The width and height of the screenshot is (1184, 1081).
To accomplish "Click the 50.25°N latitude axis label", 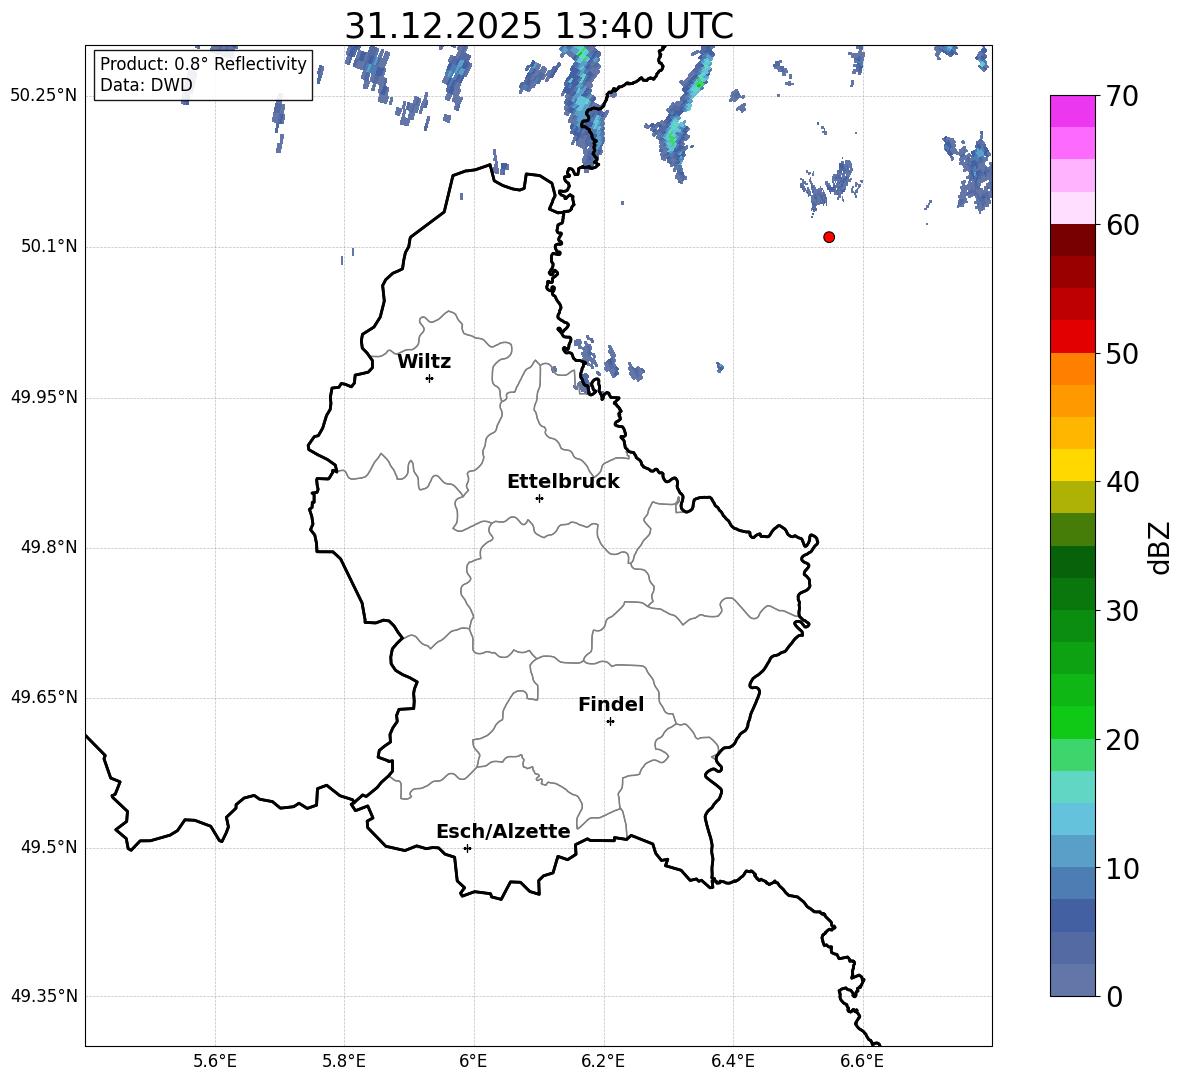I will (44, 96).
